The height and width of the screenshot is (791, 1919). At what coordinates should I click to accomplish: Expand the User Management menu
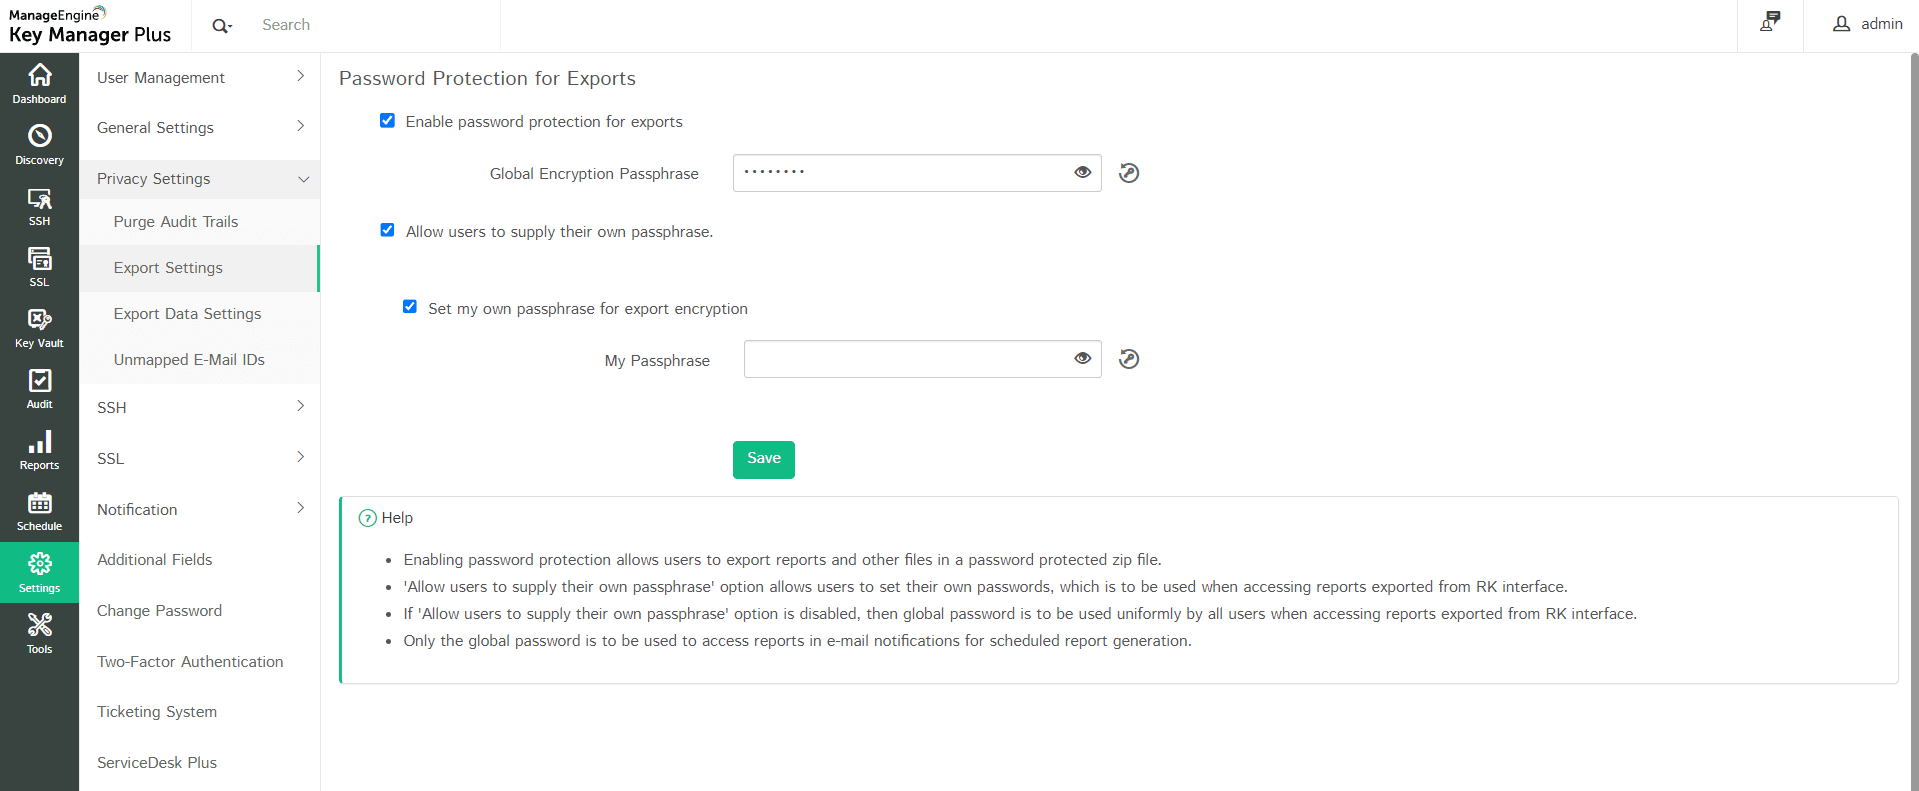[200, 77]
